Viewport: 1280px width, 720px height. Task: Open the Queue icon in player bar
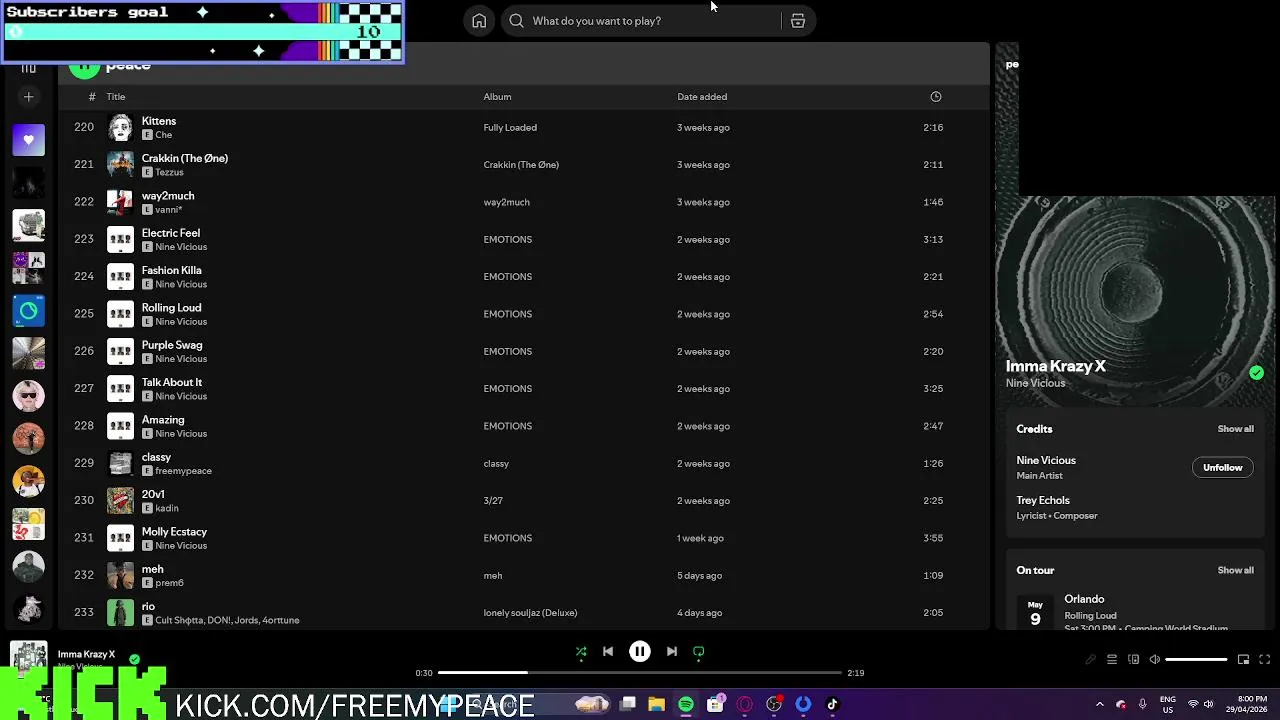click(x=1112, y=660)
